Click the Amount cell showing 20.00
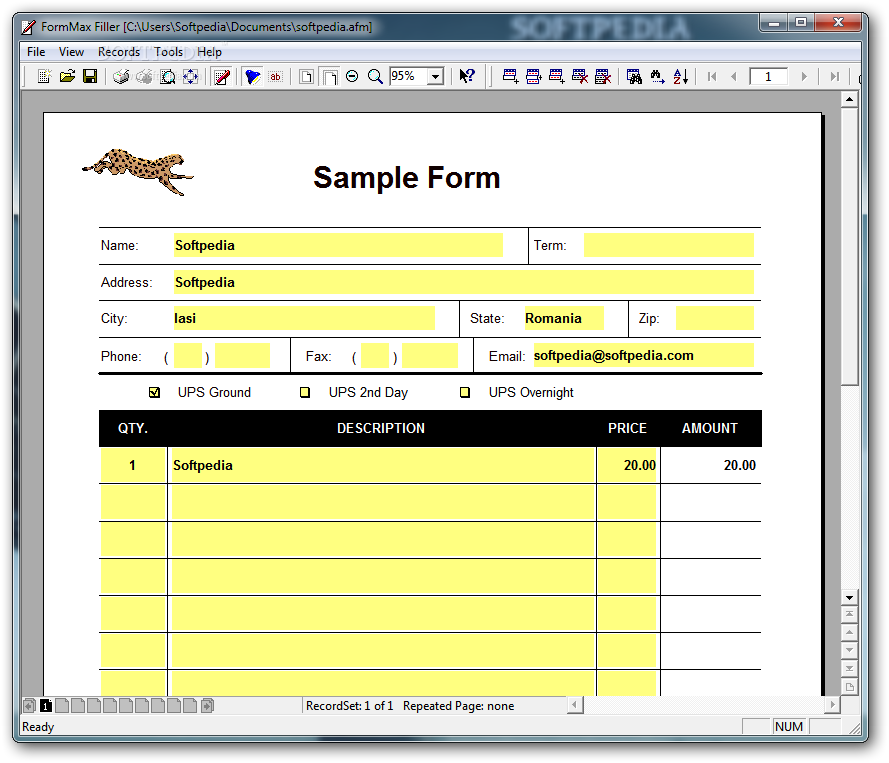The width and height of the screenshot is (889, 763). coord(711,465)
